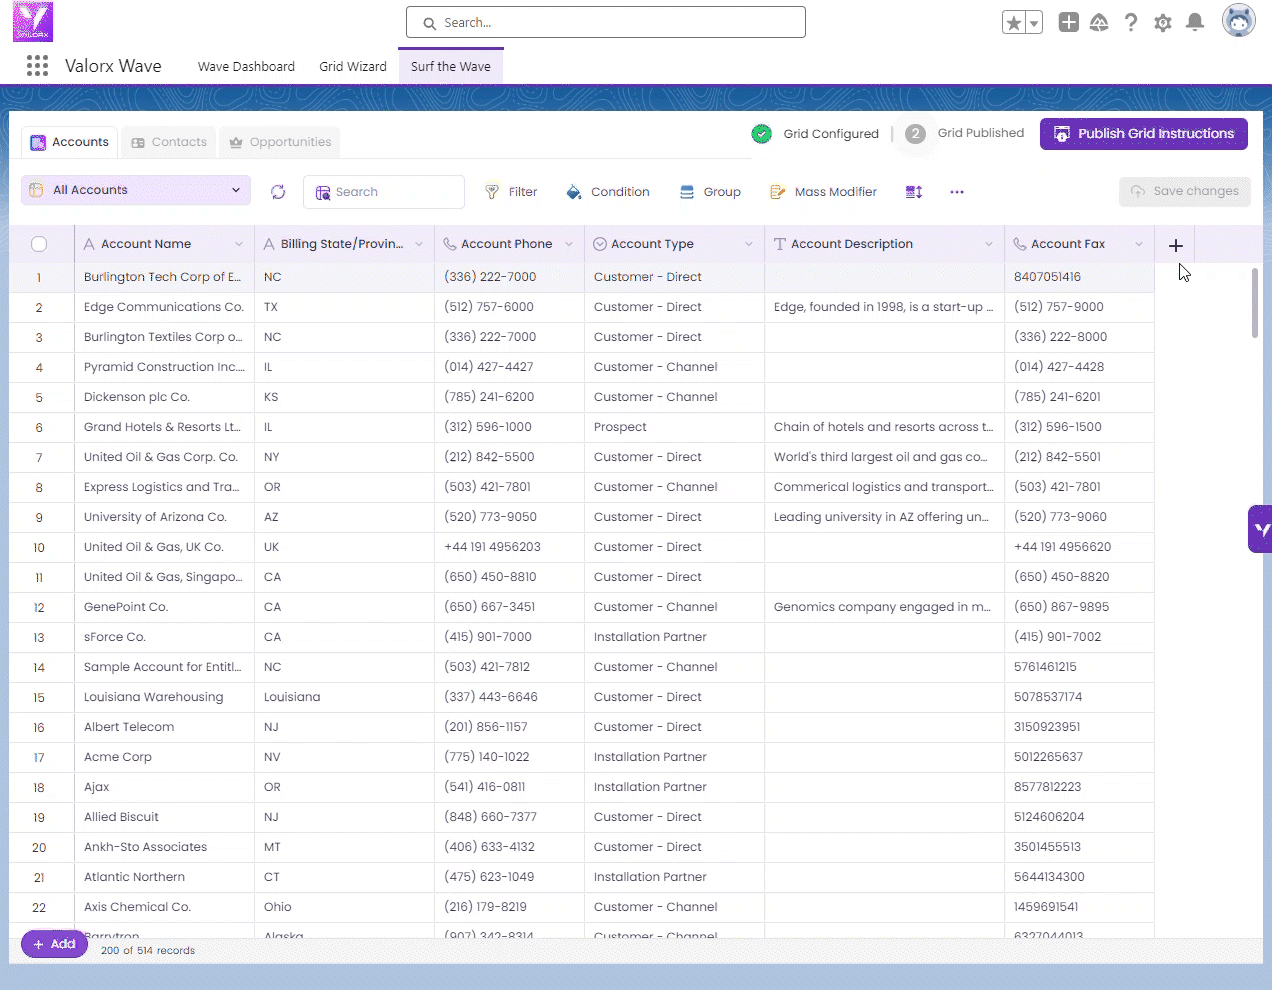Switch to the Contacts tab
Image resolution: width=1272 pixels, height=990 pixels.
coord(169,142)
